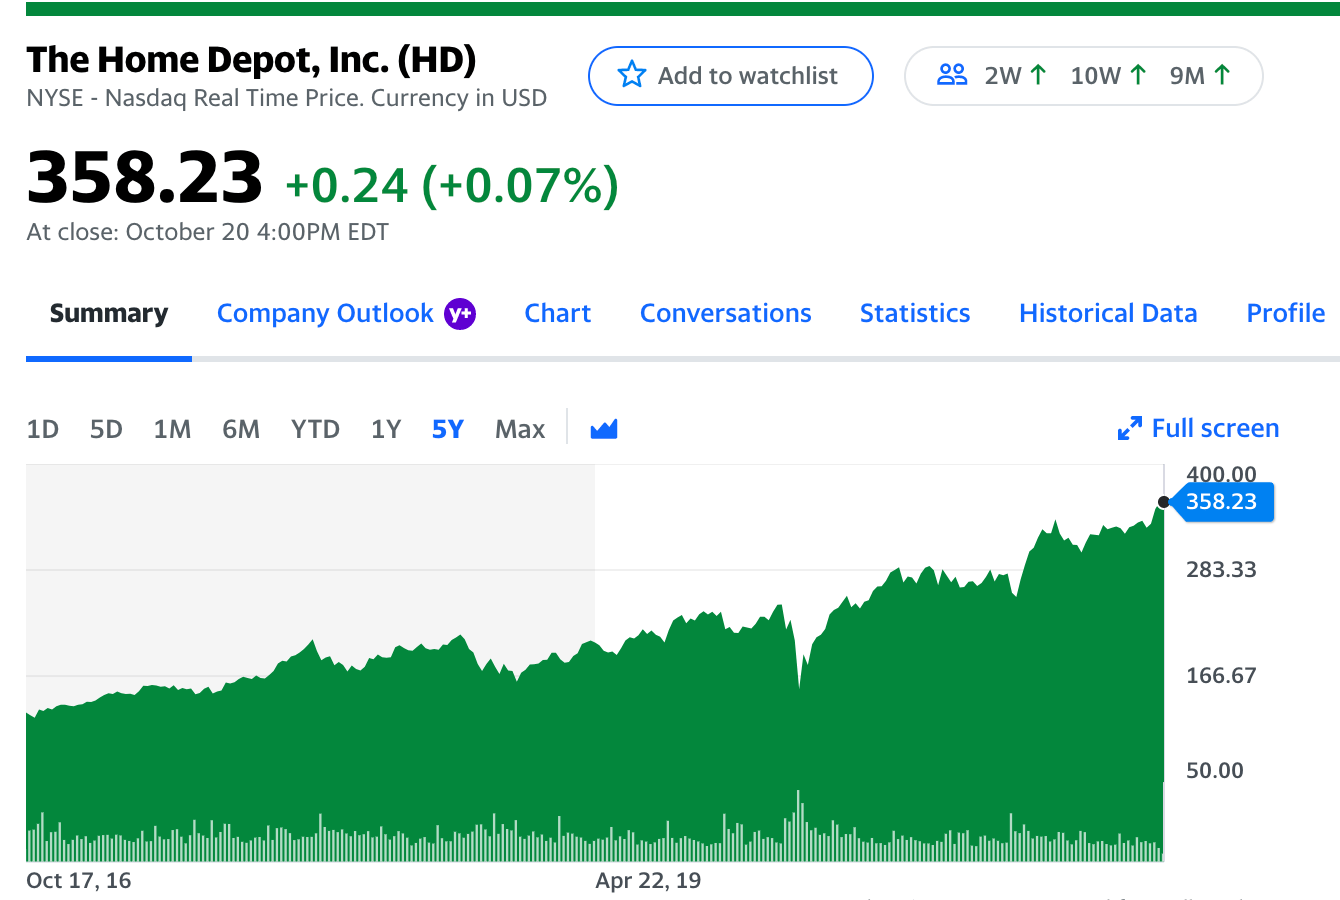1340x900 pixels.
Task: Set chart range to 1Y
Action: coord(386,430)
